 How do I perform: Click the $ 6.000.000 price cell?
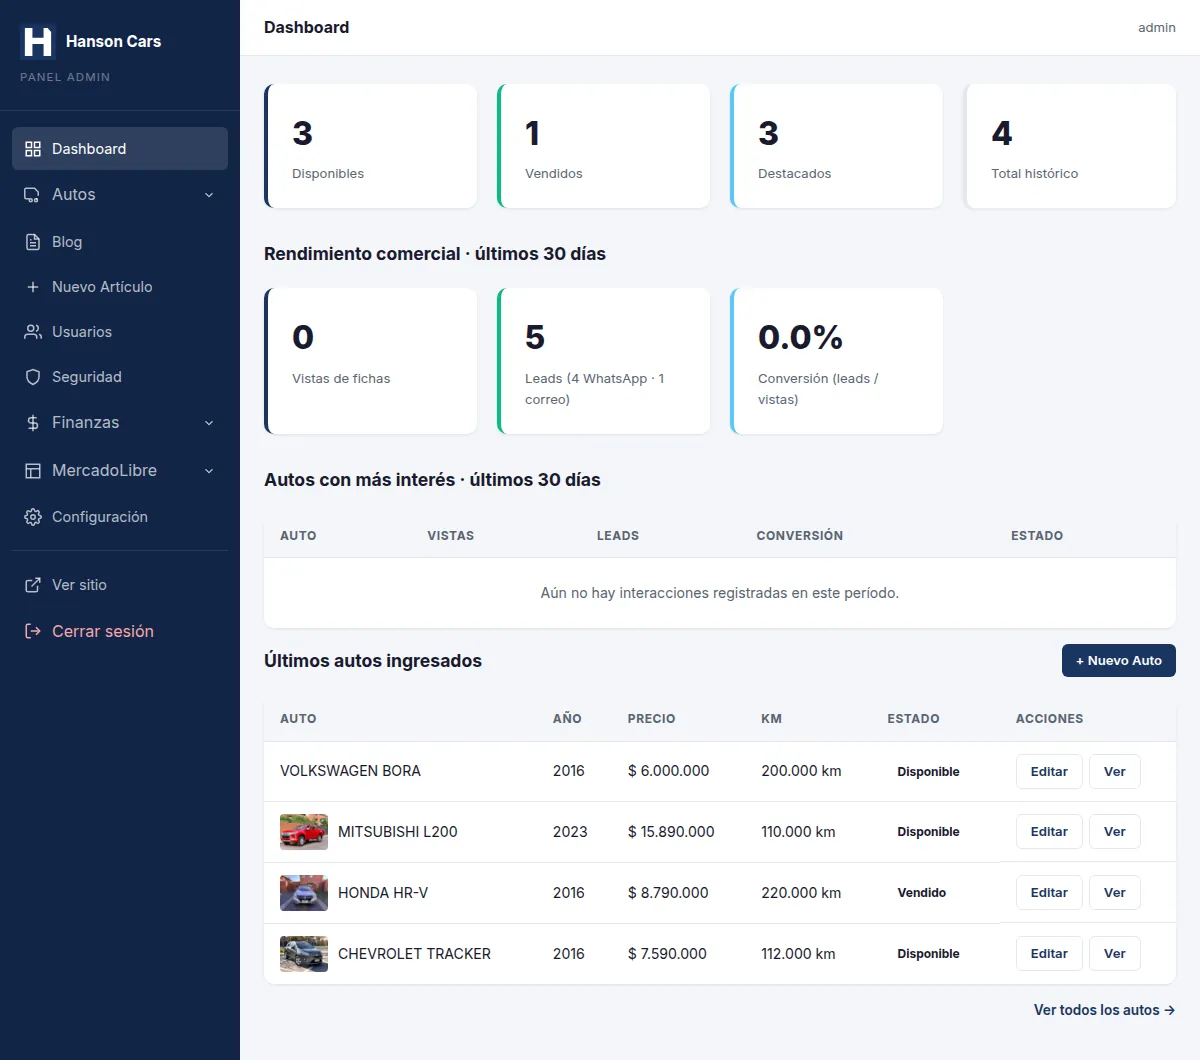click(668, 771)
